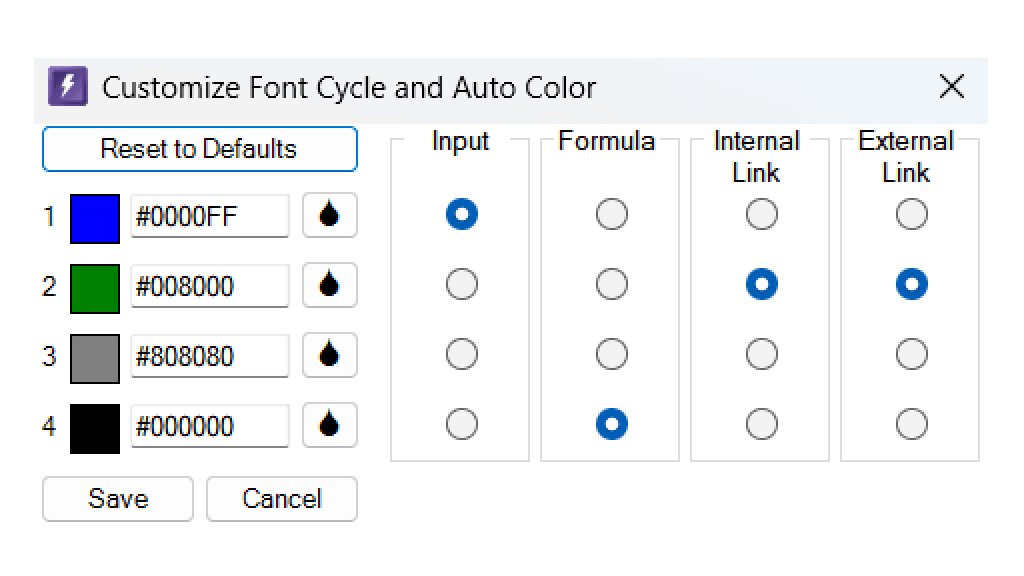Select Formula radio for color 1
1024x576 pixels.
pos(609,214)
